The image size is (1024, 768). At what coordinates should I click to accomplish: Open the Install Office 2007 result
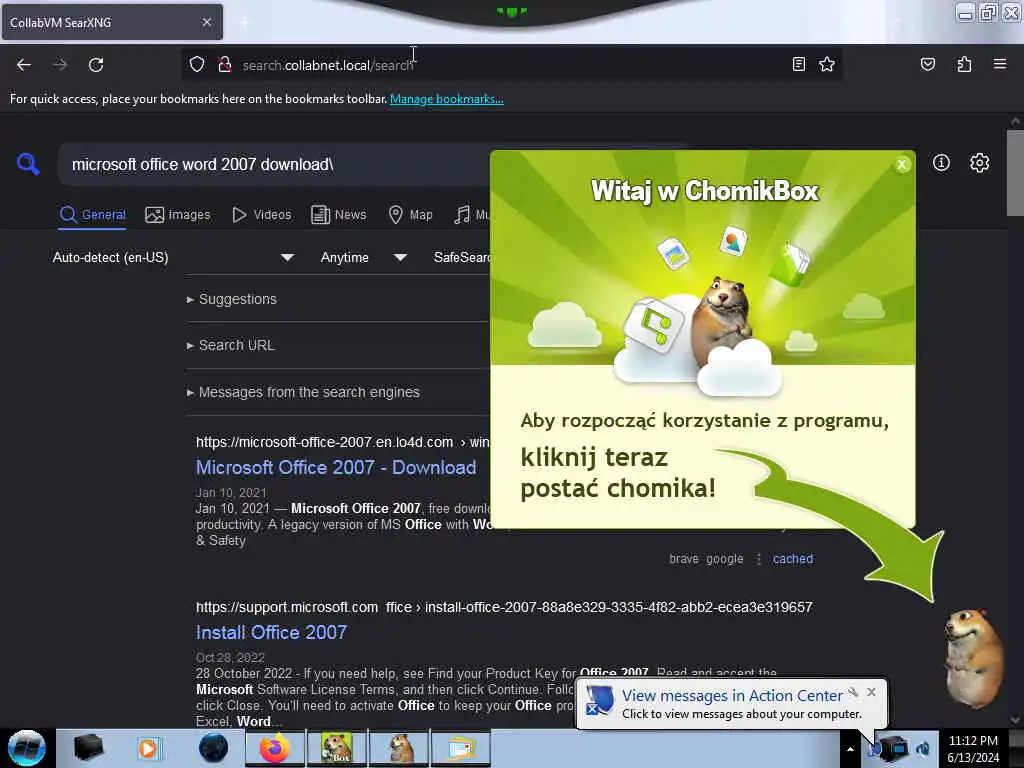point(271,632)
